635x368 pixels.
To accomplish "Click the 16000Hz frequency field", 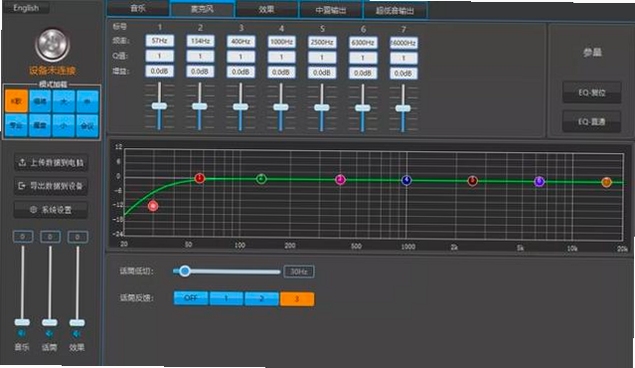I will (x=404, y=43).
